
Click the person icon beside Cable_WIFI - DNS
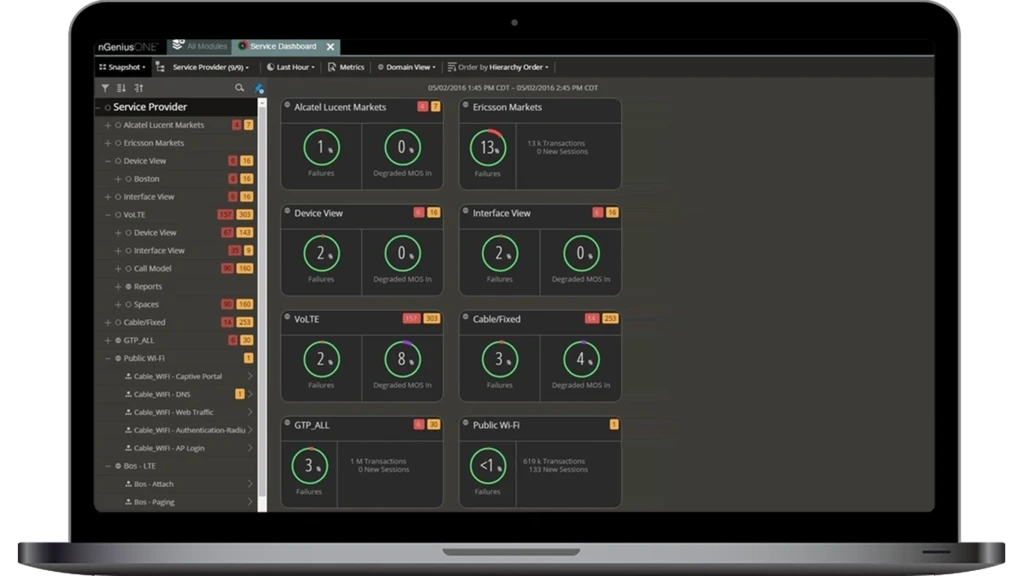click(128, 394)
